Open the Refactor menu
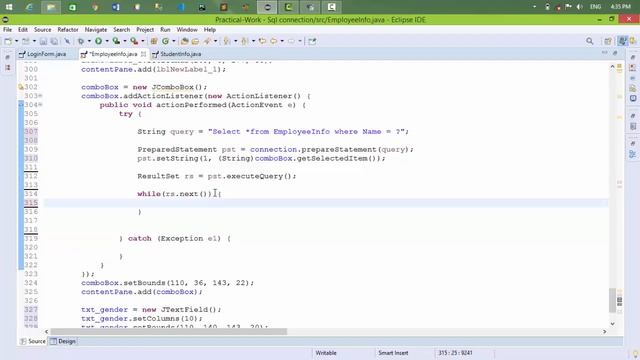This screenshot has height=360, width=640. tap(68, 30)
